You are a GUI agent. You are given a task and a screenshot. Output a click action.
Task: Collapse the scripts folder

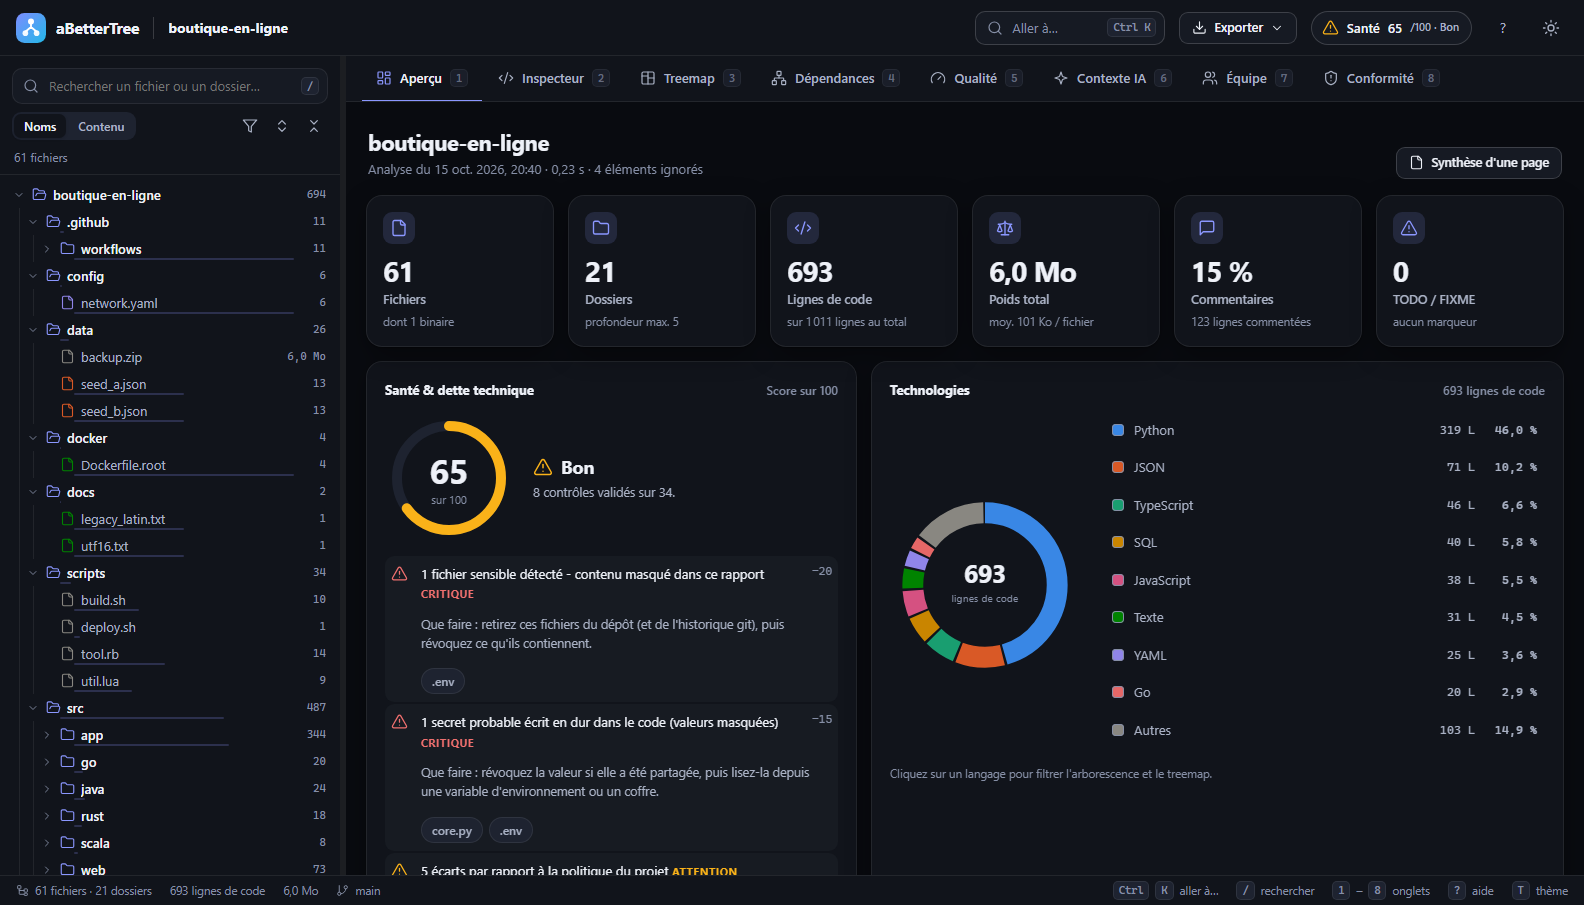[x=33, y=573]
